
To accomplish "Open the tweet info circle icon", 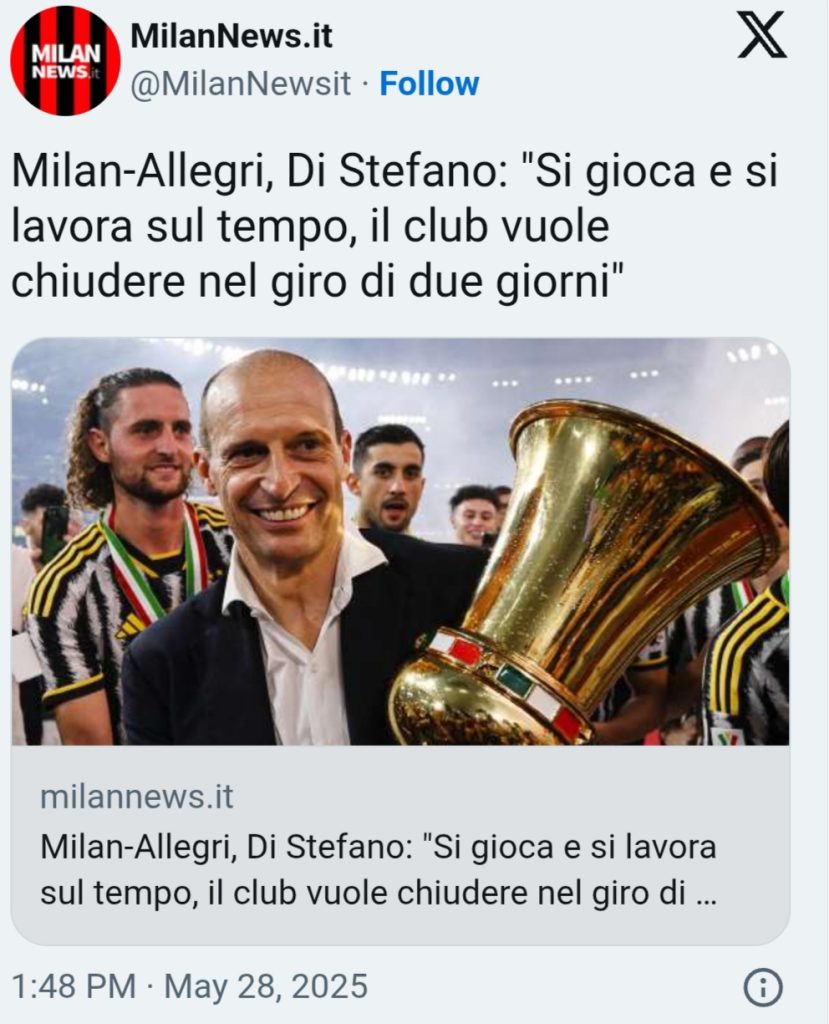I will click(x=763, y=987).
